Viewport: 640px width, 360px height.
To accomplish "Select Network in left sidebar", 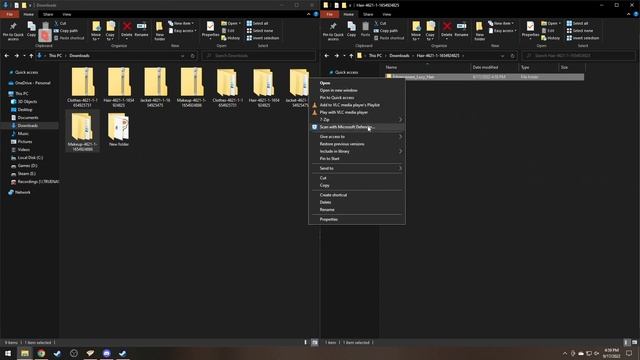I will tap(20, 192).
